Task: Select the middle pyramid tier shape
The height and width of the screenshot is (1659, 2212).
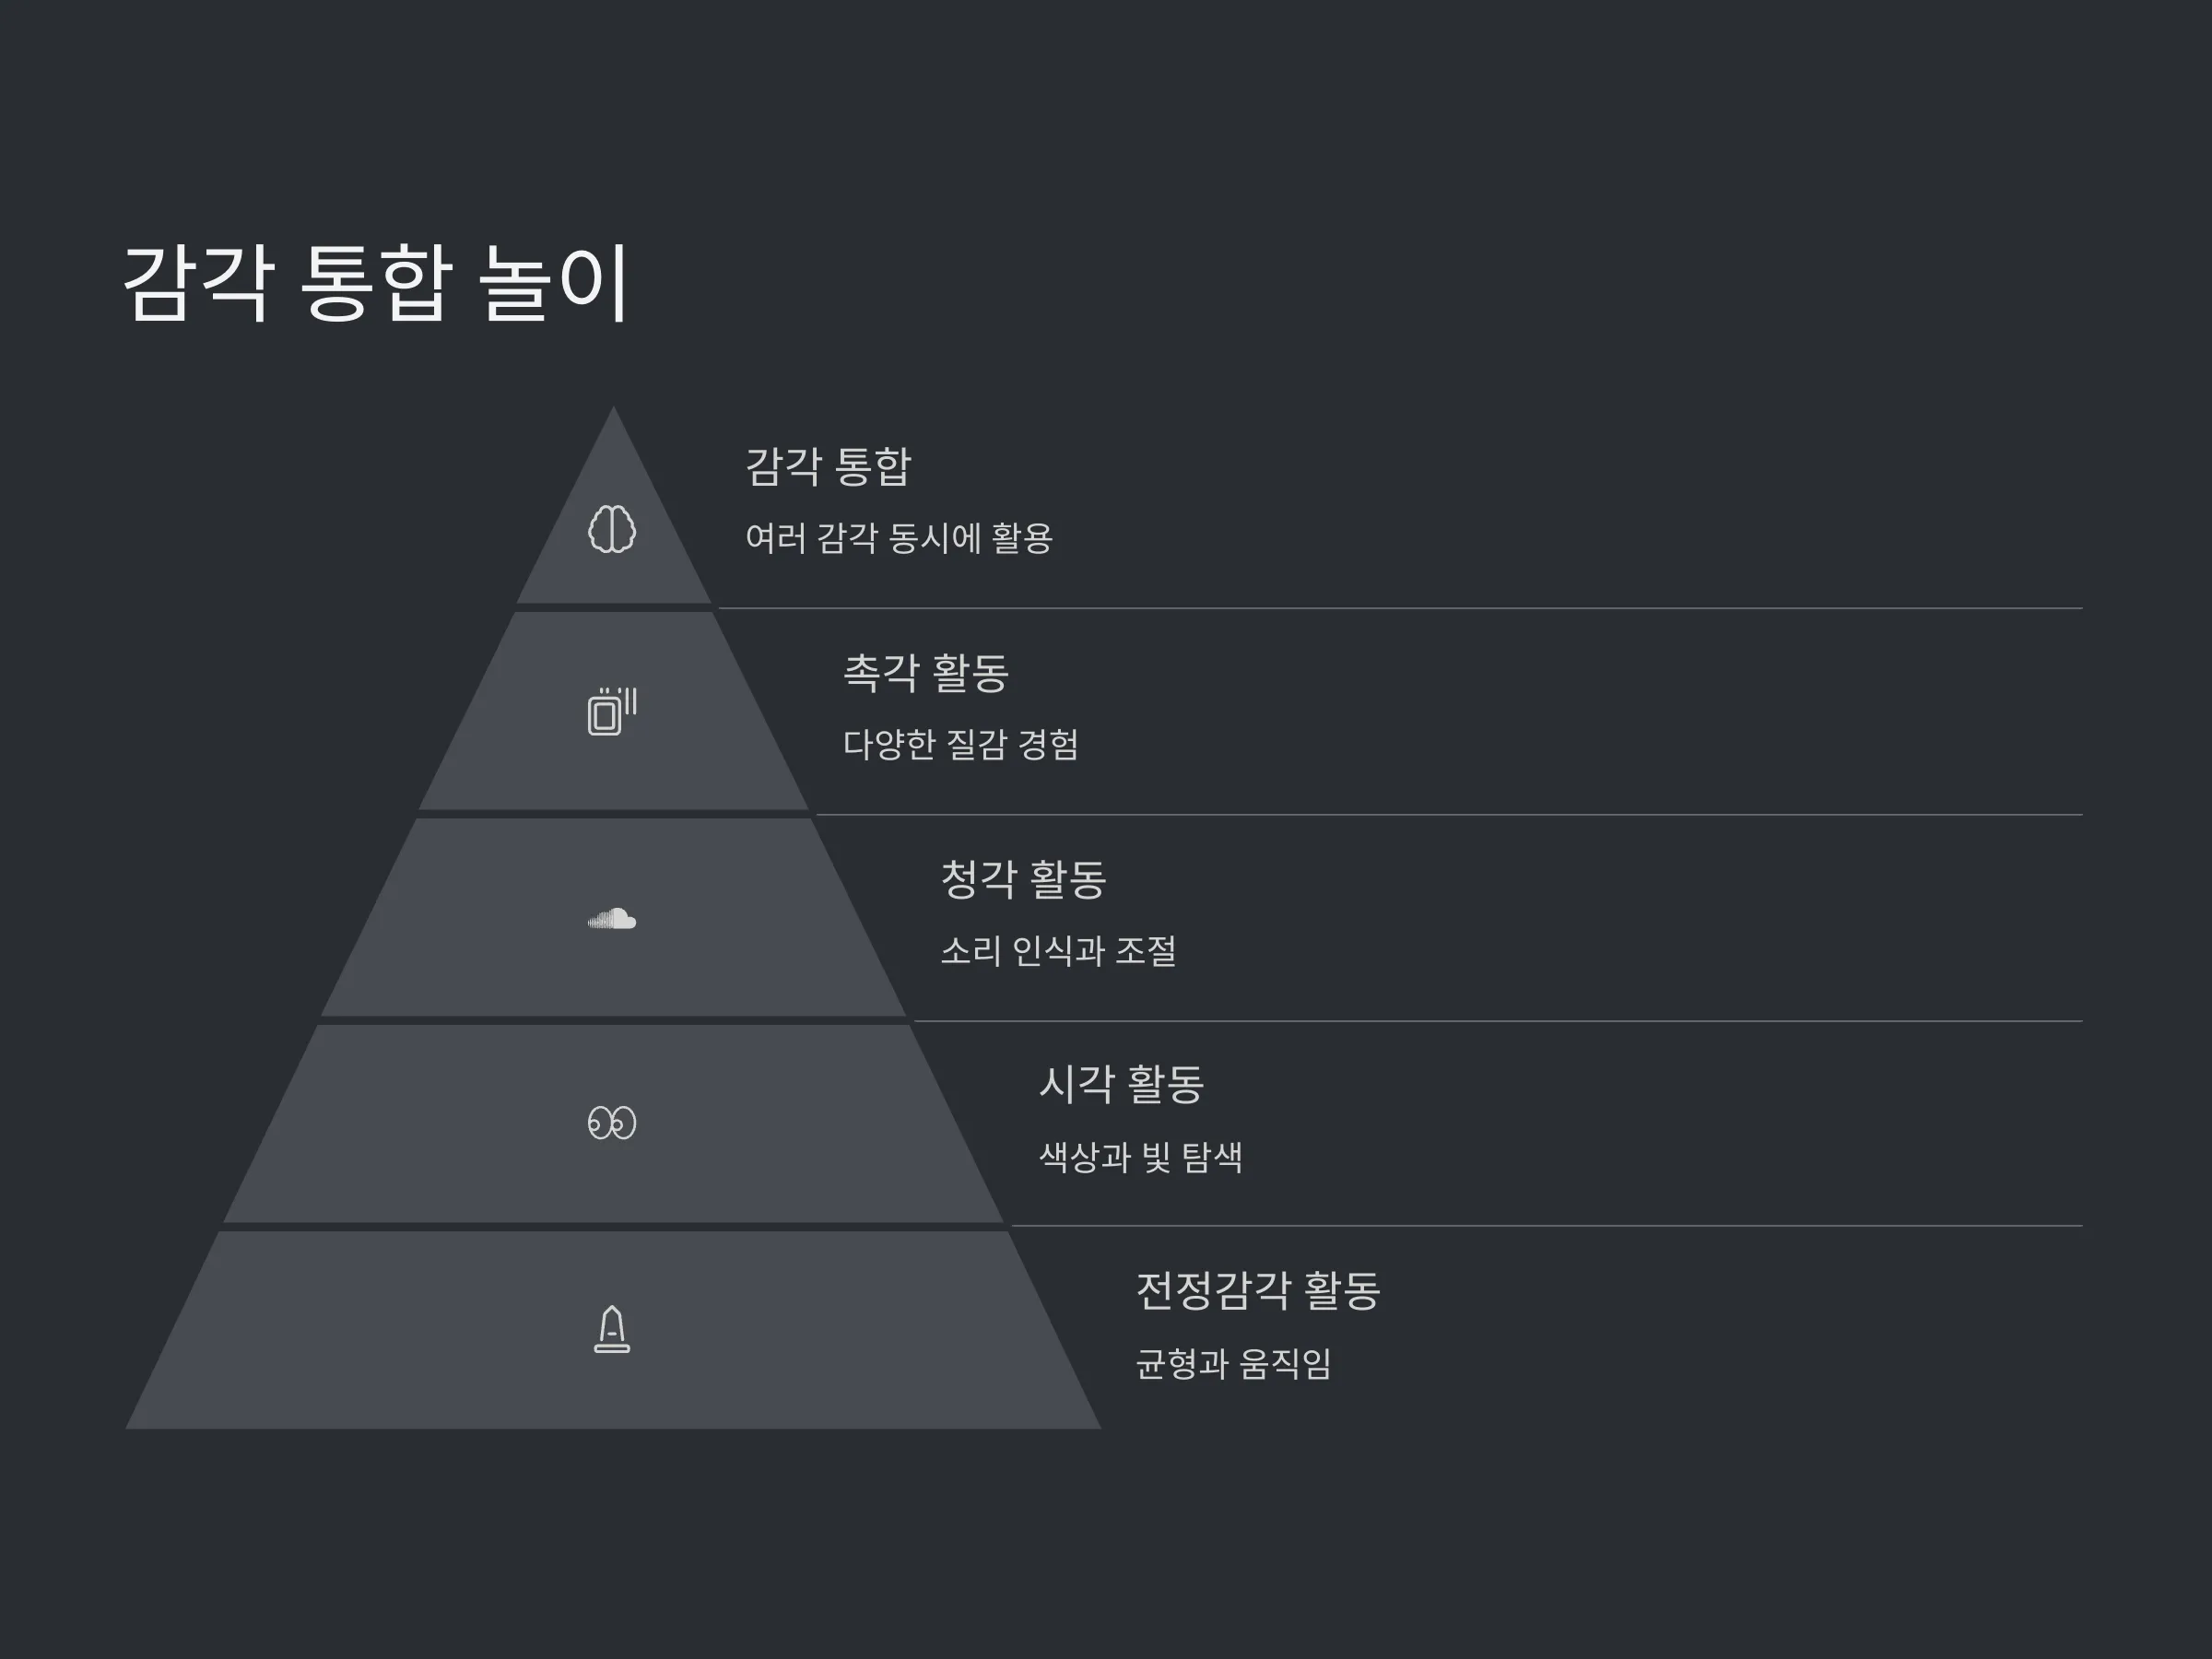Action: pos(613,917)
